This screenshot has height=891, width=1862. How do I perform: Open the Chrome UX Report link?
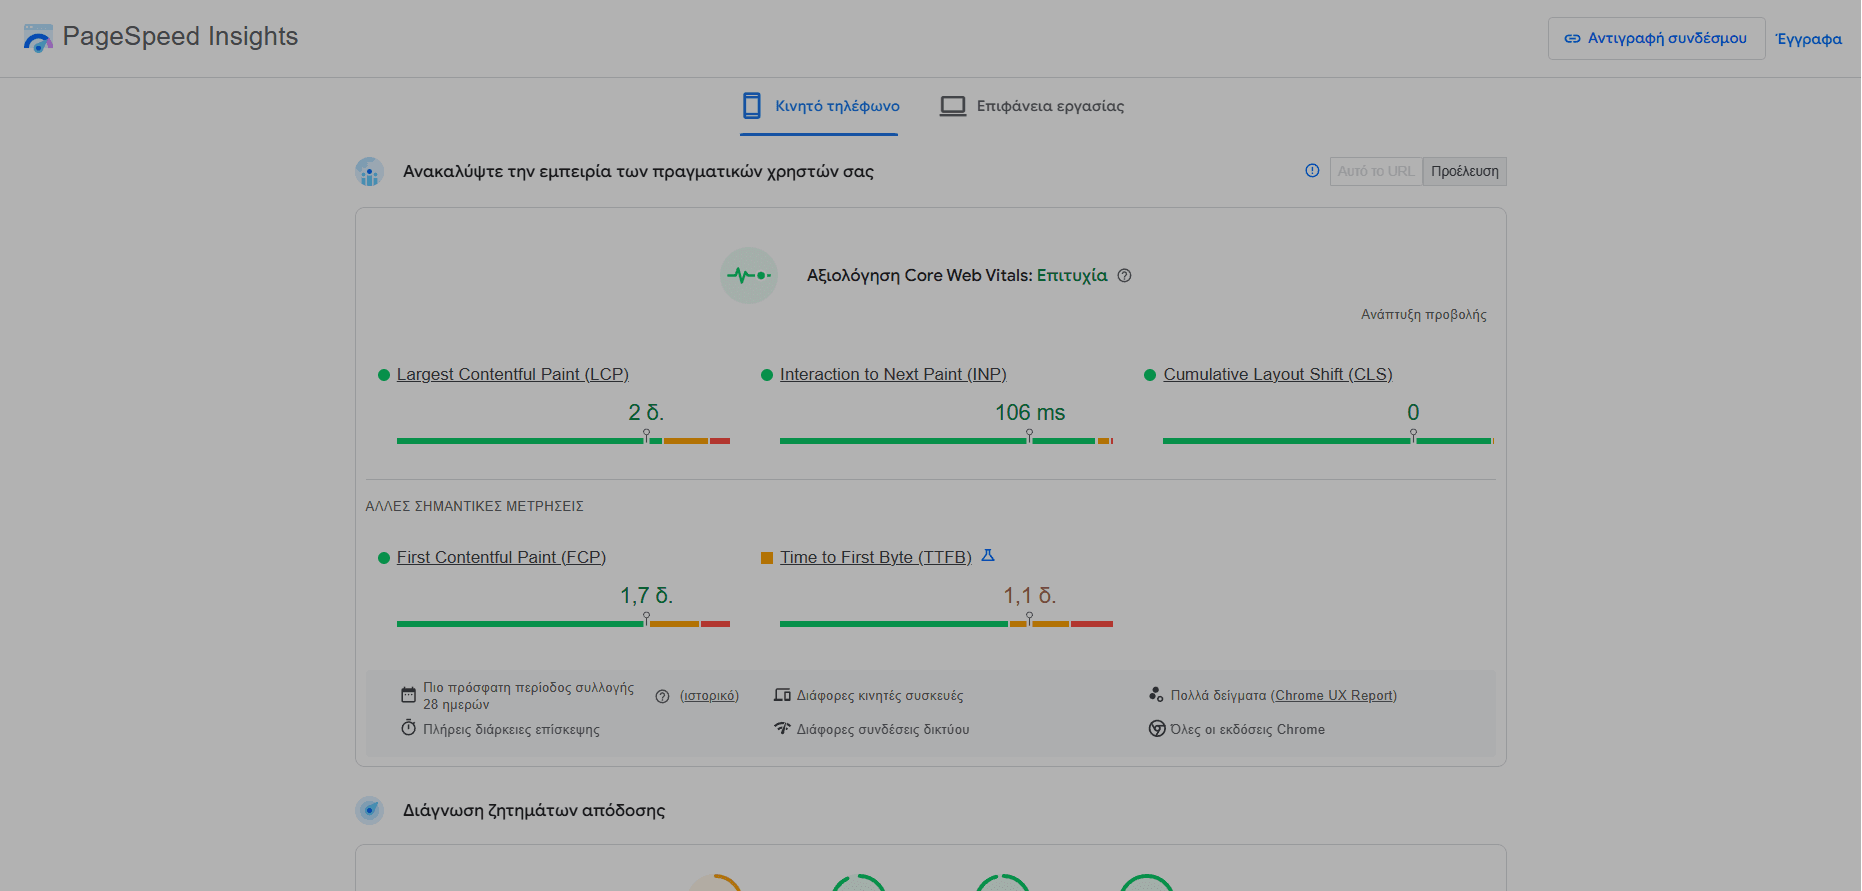(1334, 696)
